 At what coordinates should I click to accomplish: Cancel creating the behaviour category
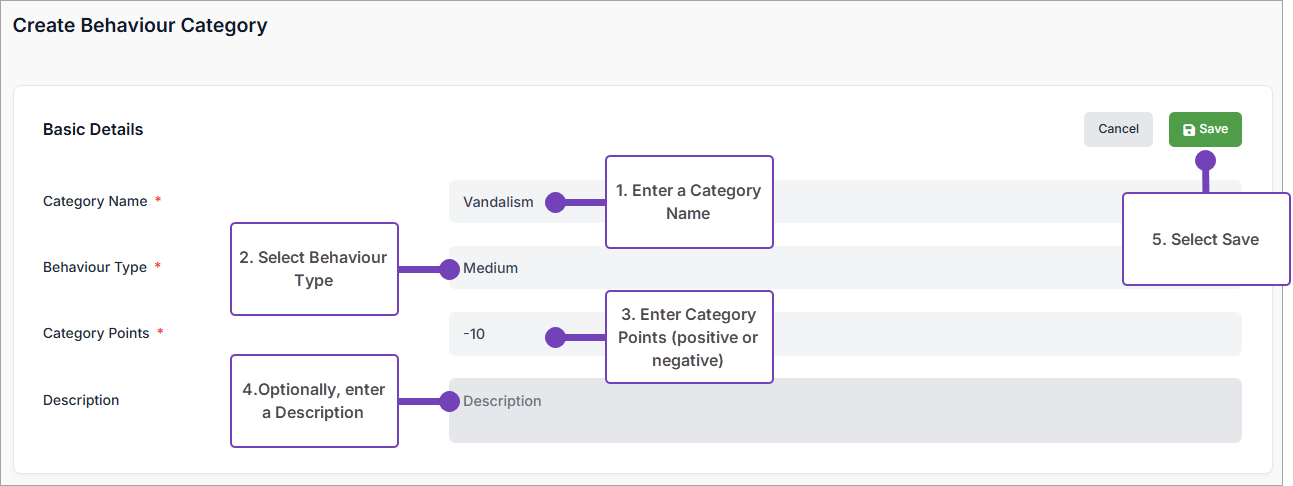pos(1118,129)
